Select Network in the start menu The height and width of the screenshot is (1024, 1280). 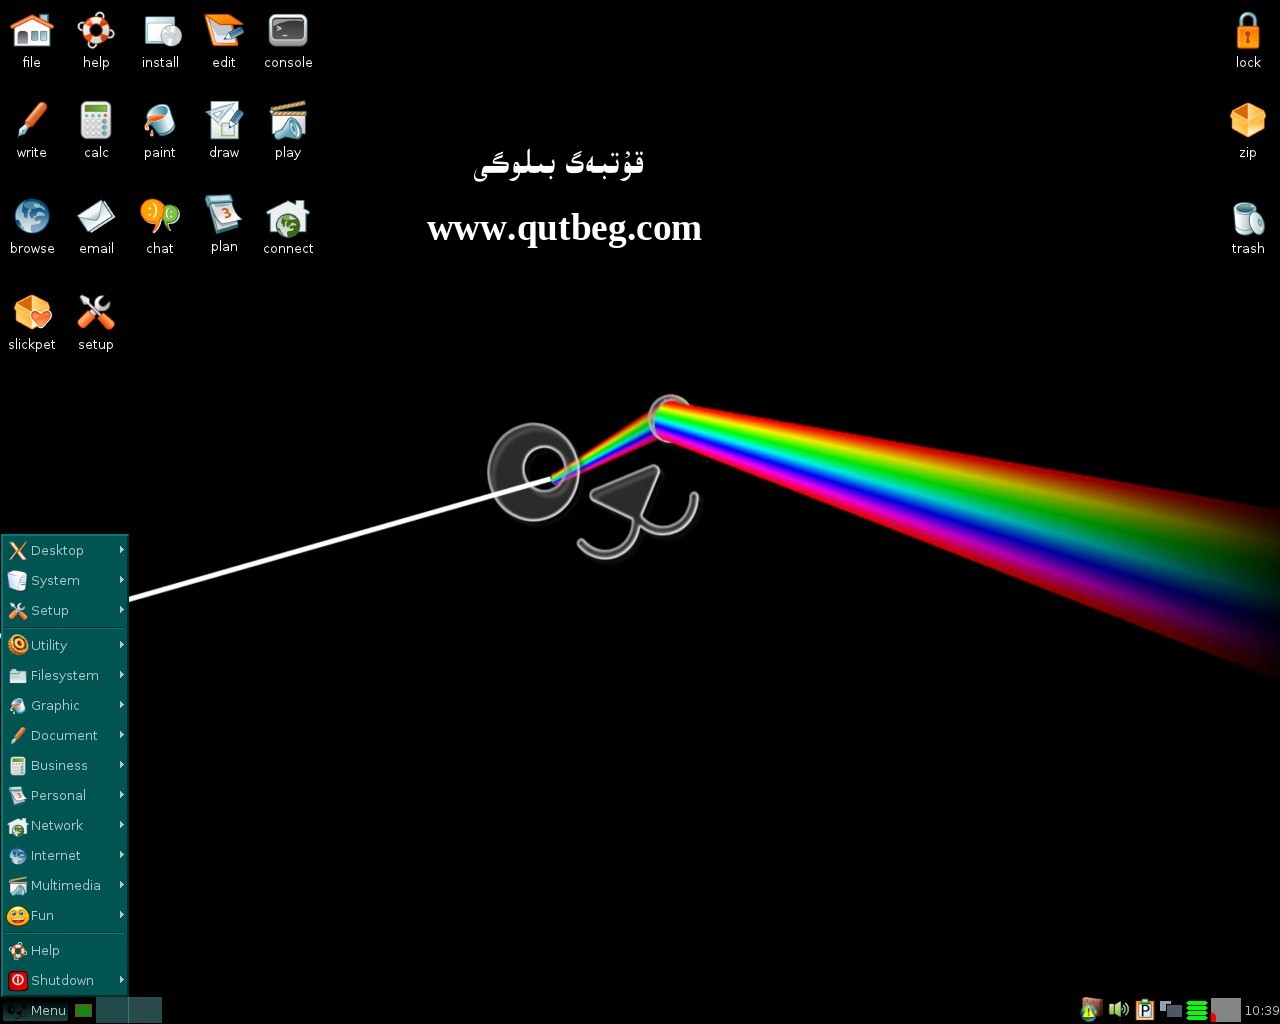click(x=65, y=825)
